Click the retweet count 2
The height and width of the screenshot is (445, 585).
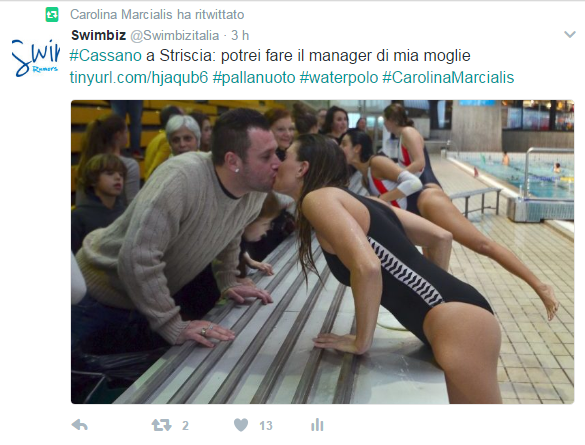click(x=185, y=425)
